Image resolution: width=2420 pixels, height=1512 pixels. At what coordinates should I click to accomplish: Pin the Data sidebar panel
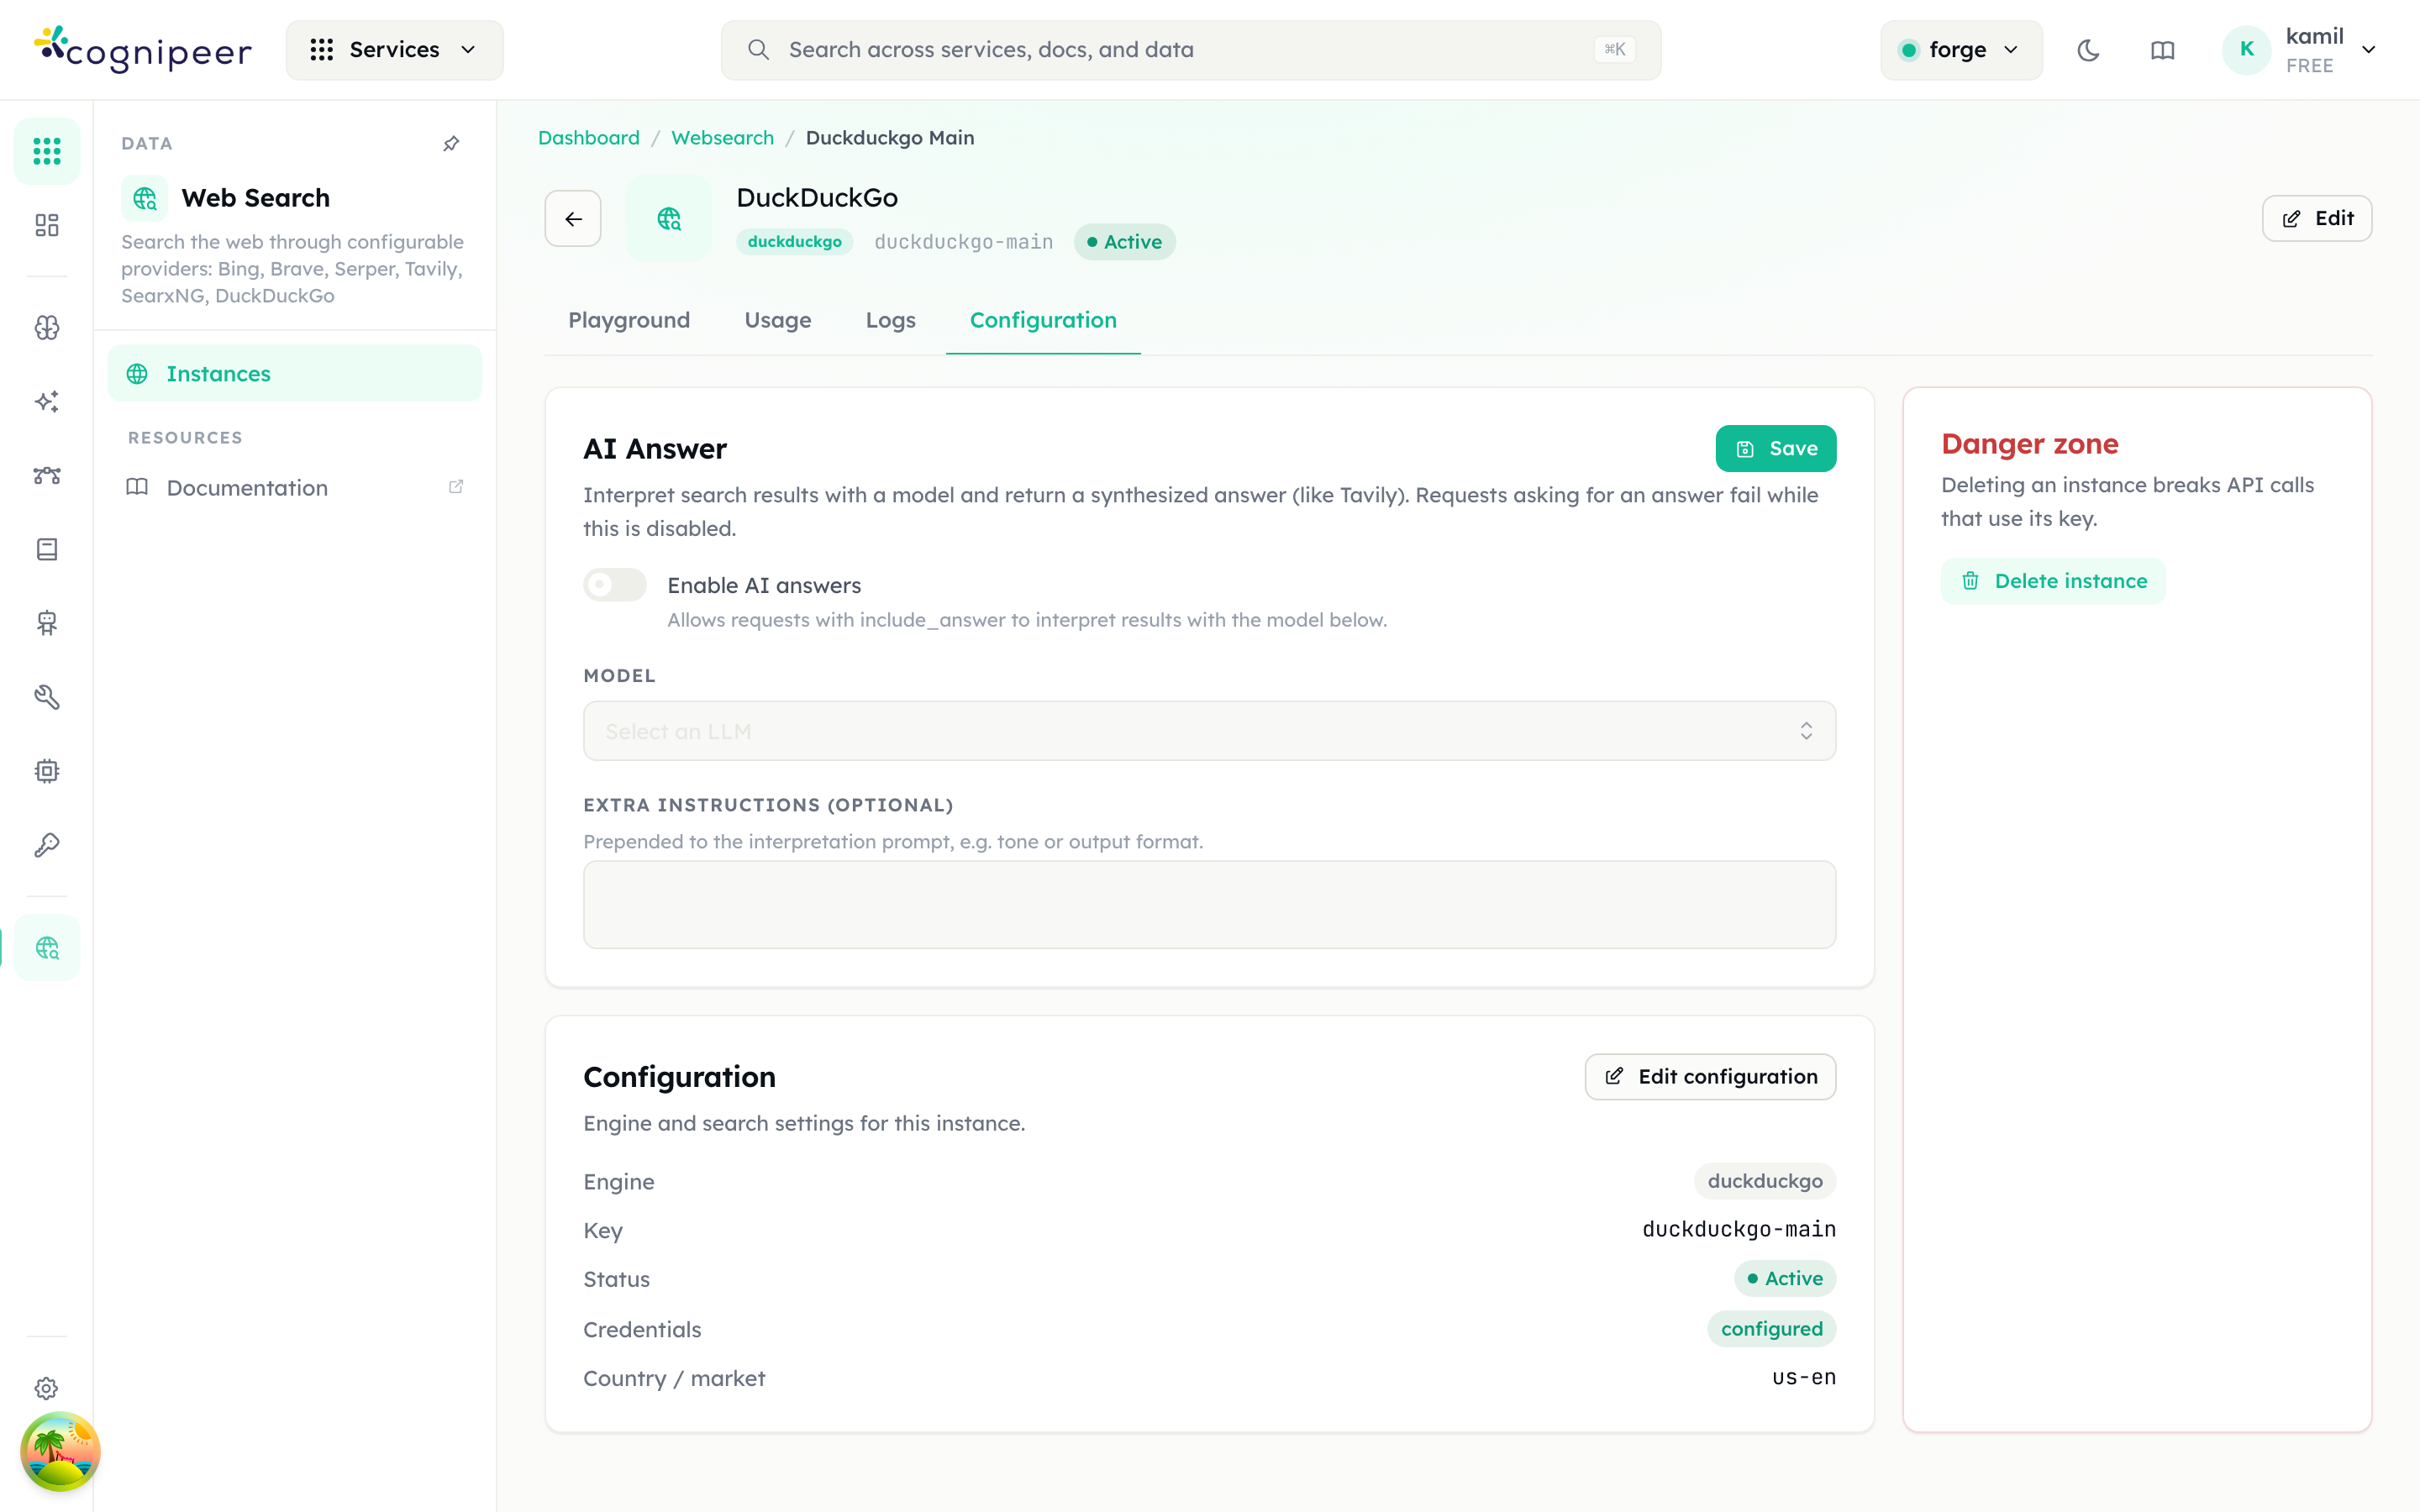[x=451, y=144]
